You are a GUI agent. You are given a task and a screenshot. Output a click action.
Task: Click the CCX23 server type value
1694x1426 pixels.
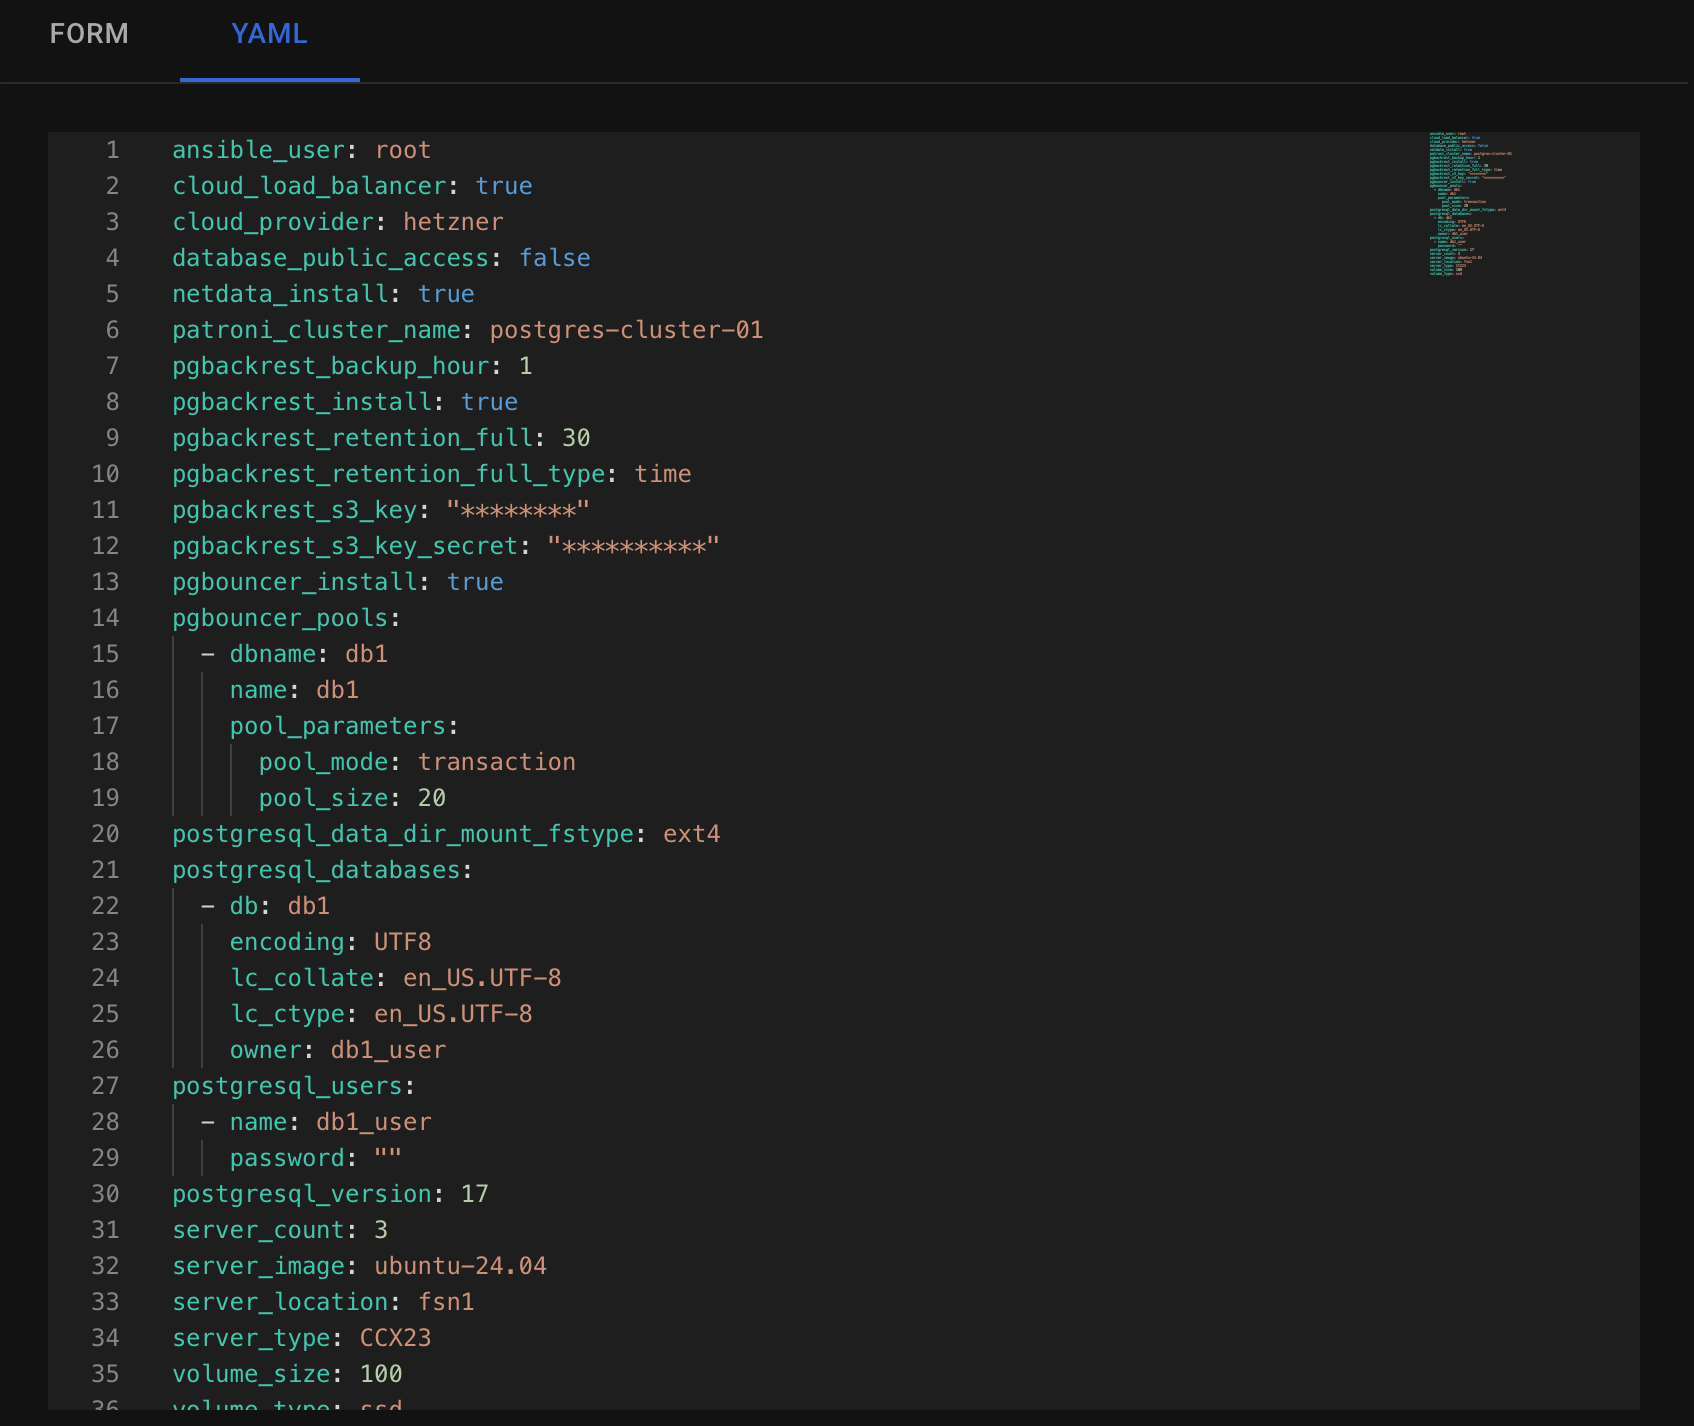[x=395, y=1338]
